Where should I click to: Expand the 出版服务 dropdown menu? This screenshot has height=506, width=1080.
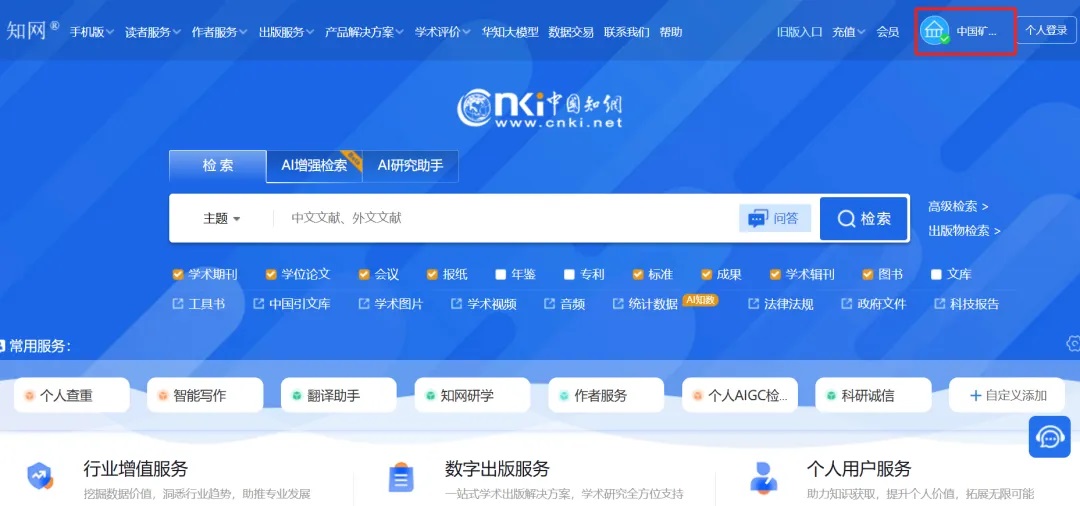[x=287, y=32]
